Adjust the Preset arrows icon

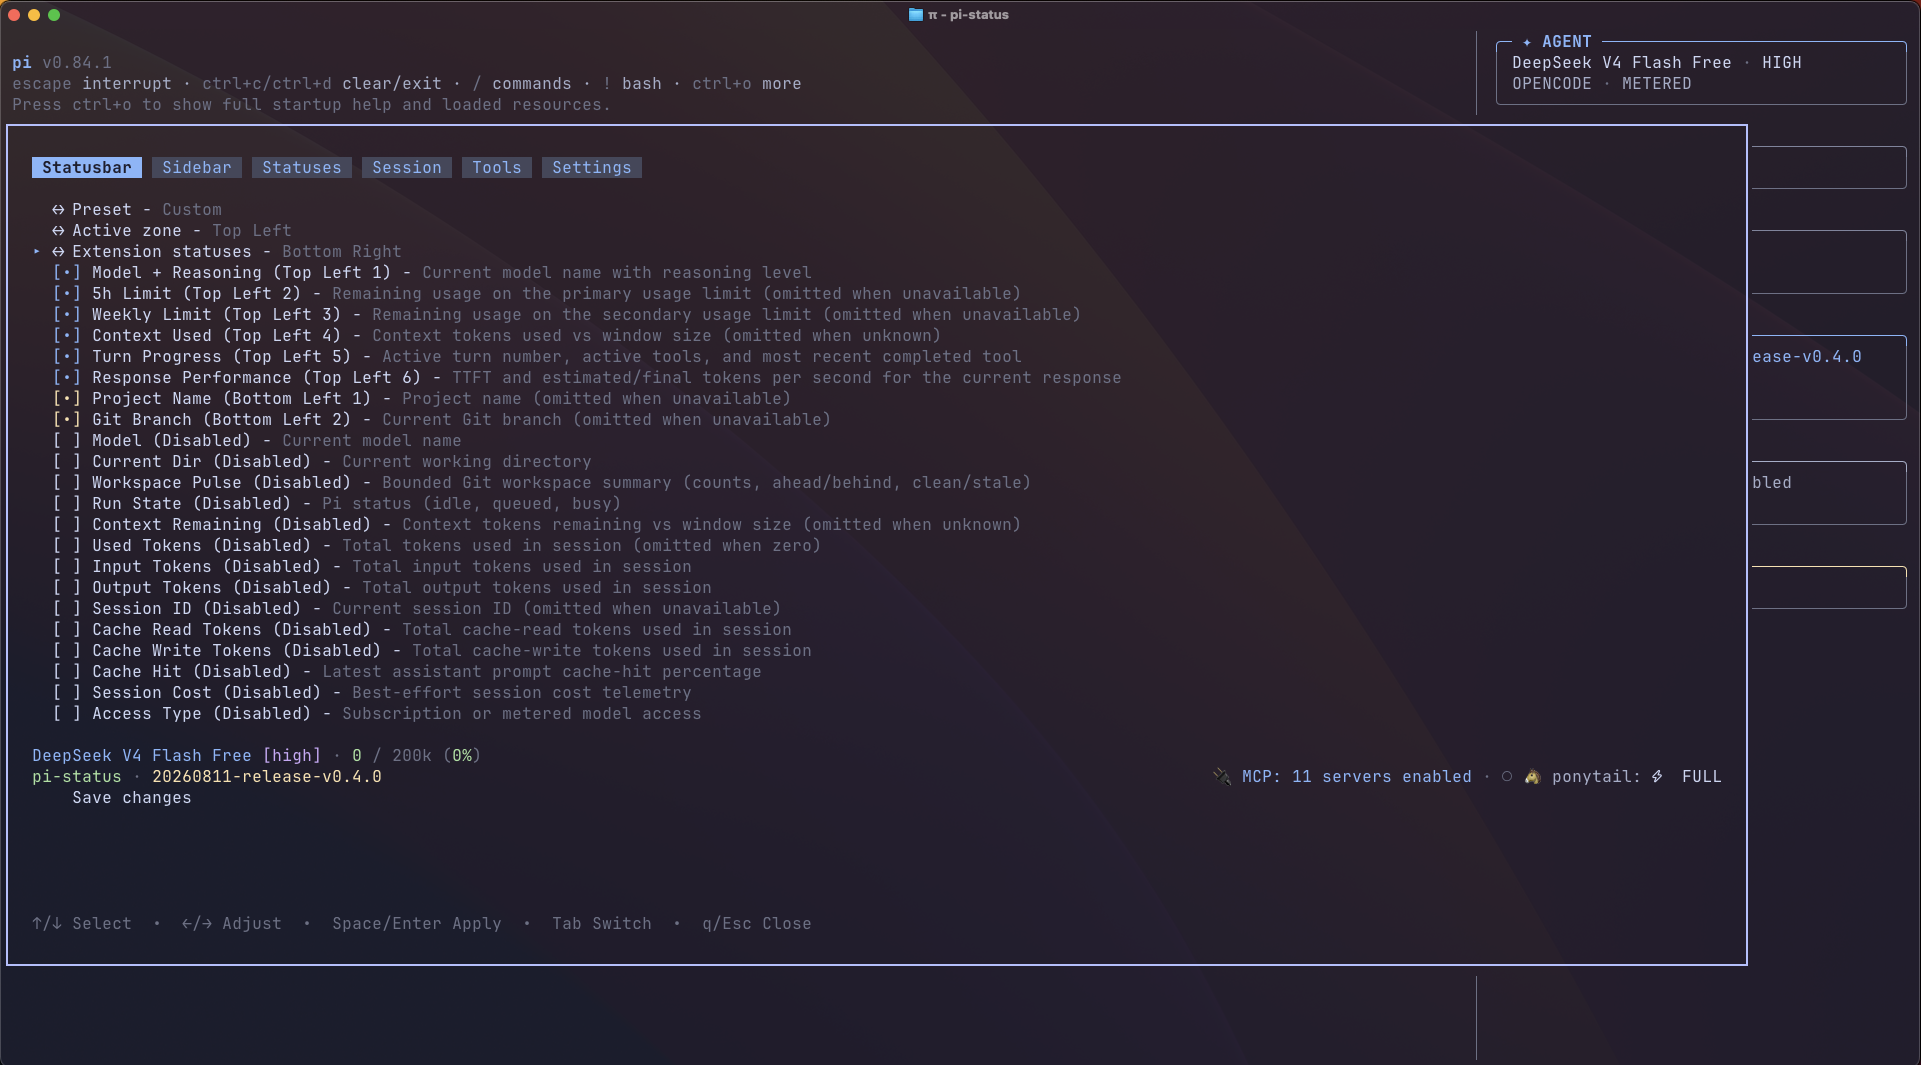coord(58,210)
